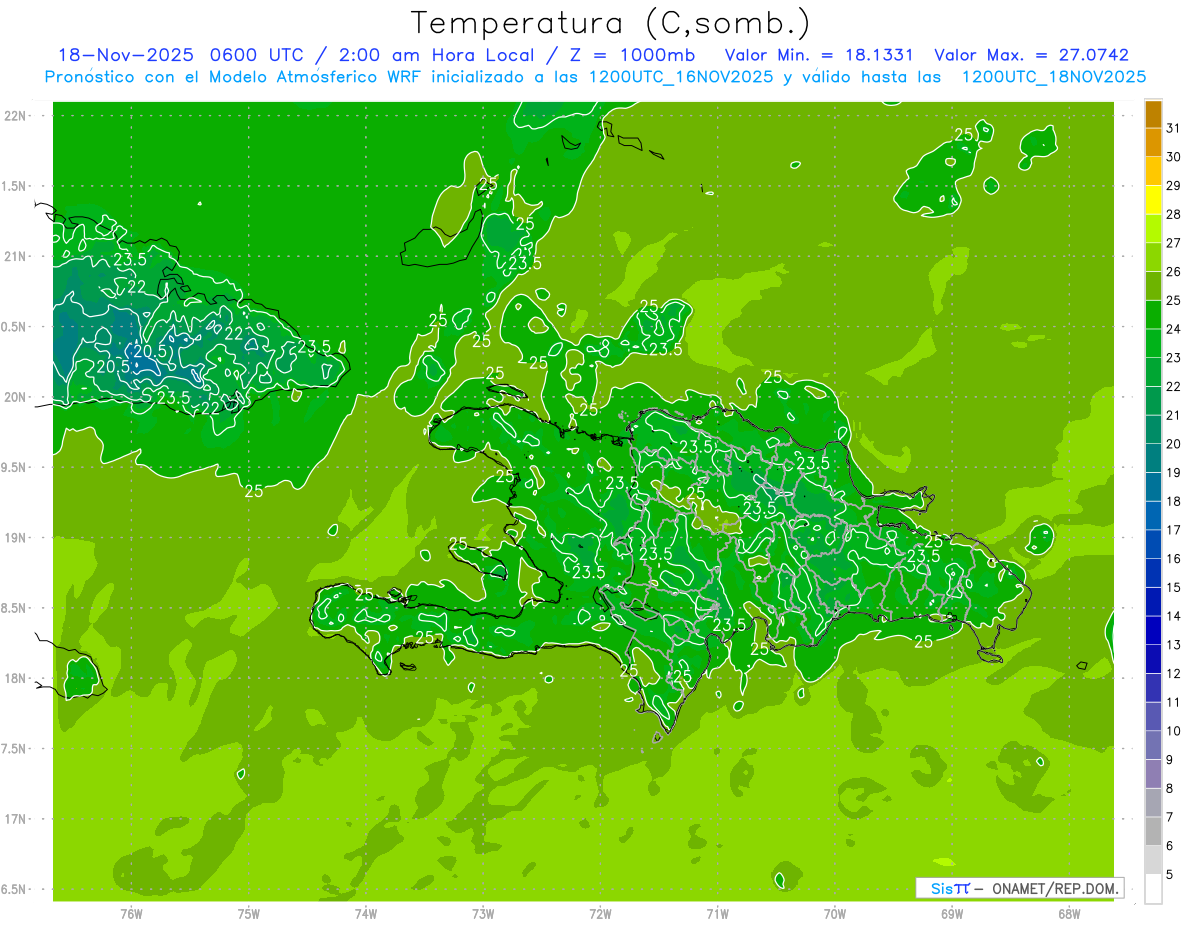Click the 21N latitude axis label
Screen dimensions: 1200x927
pyautogui.click(x=16, y=257)
